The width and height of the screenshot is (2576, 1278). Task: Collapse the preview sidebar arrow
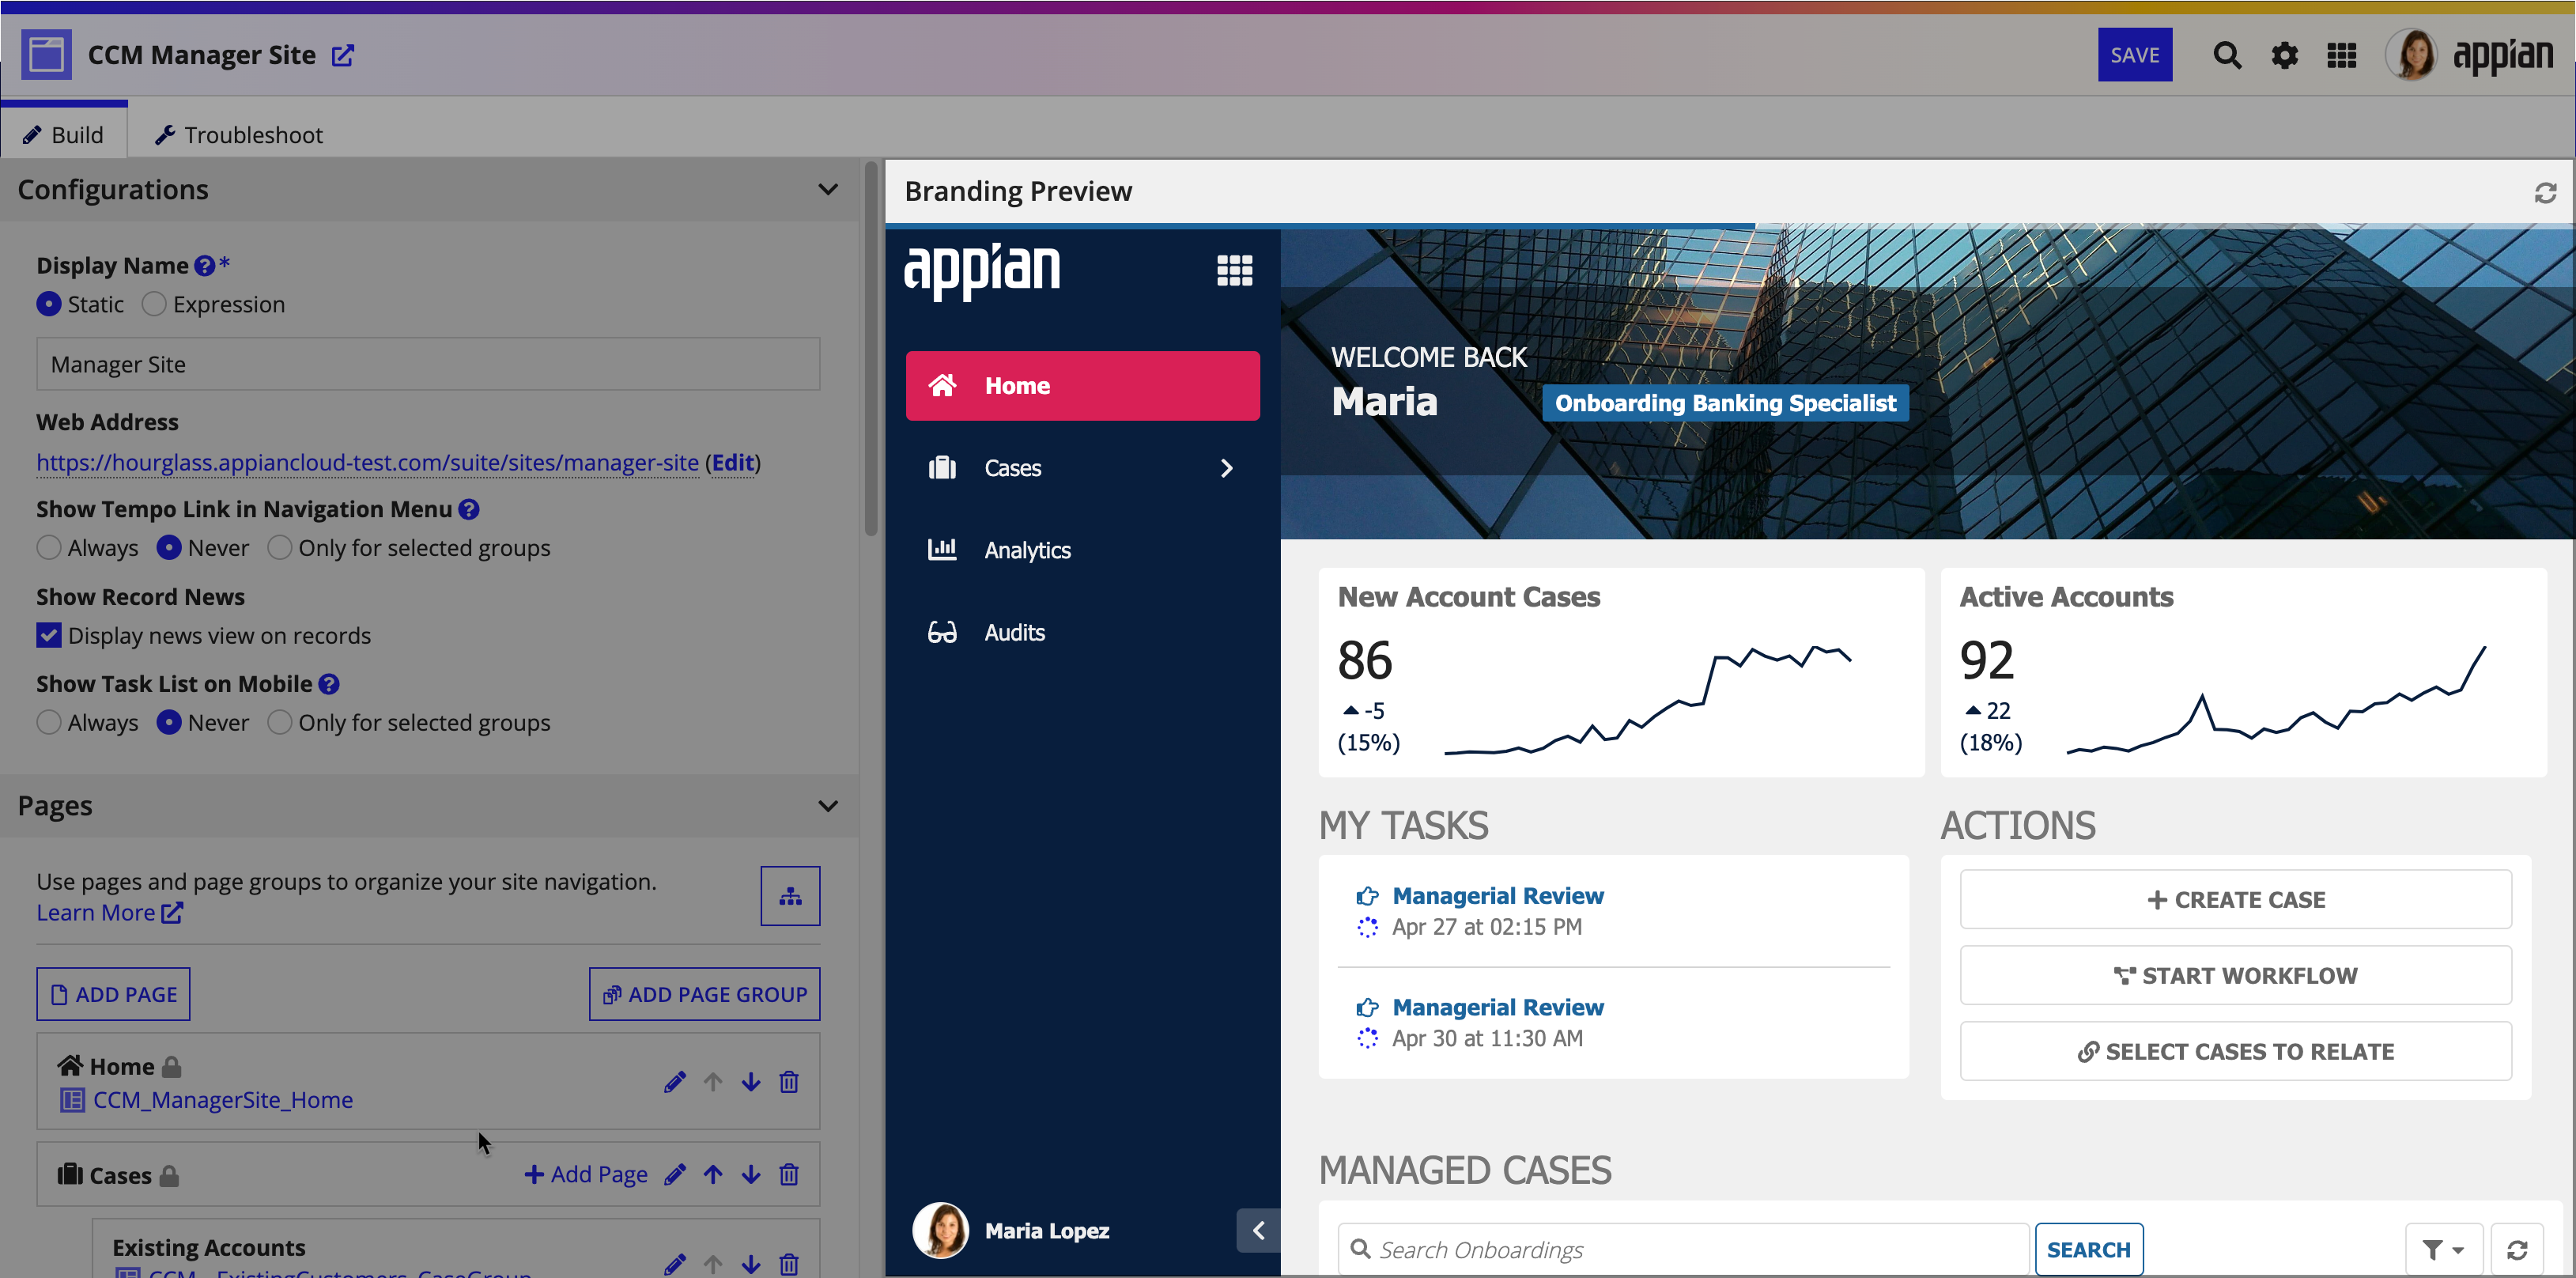click(1258, 1231)
